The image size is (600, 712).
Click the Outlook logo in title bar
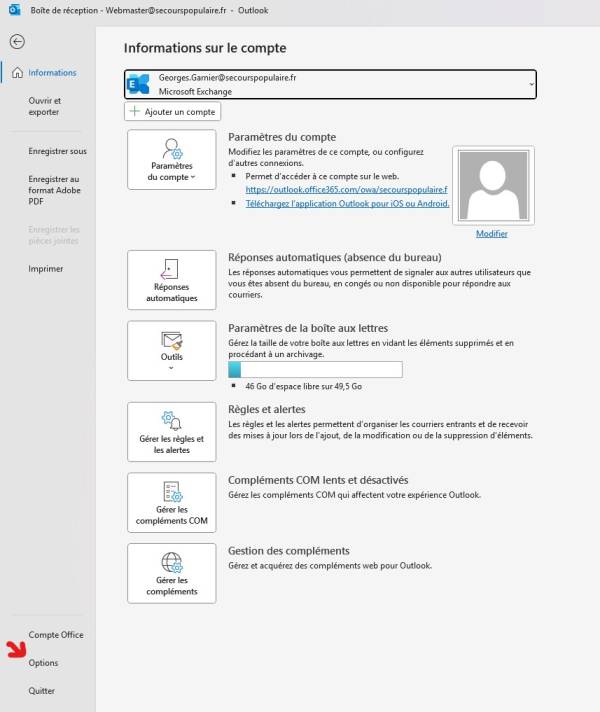click(15, 10)
